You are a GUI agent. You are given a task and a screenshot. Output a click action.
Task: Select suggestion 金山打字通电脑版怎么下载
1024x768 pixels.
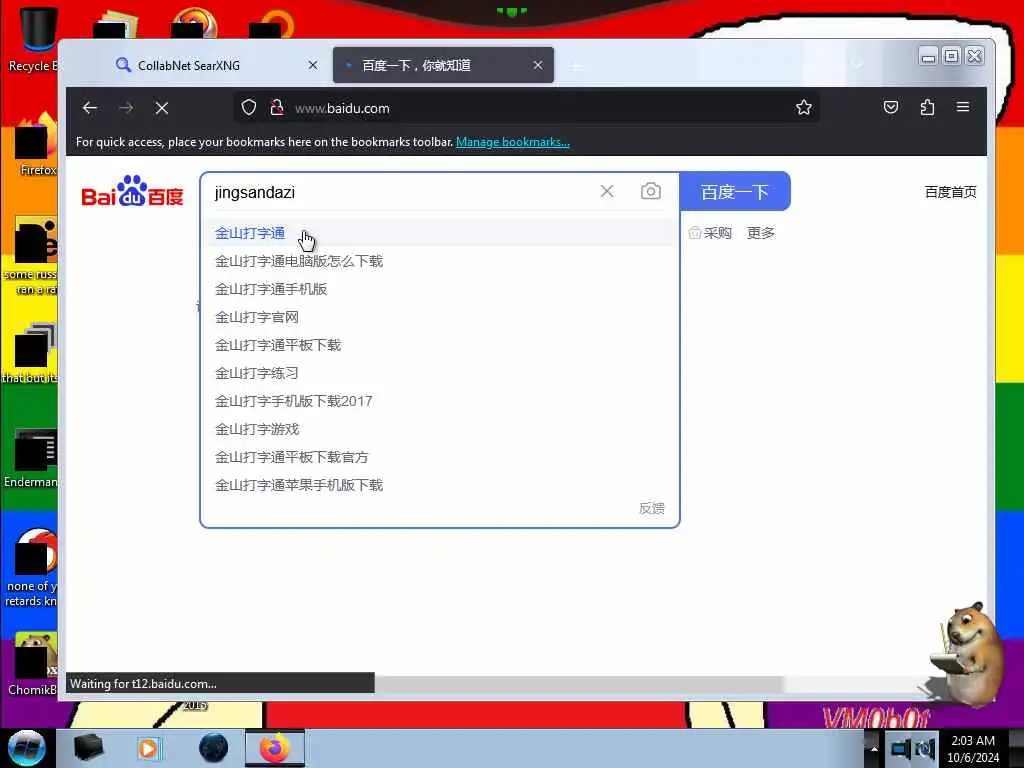point(440,261)
